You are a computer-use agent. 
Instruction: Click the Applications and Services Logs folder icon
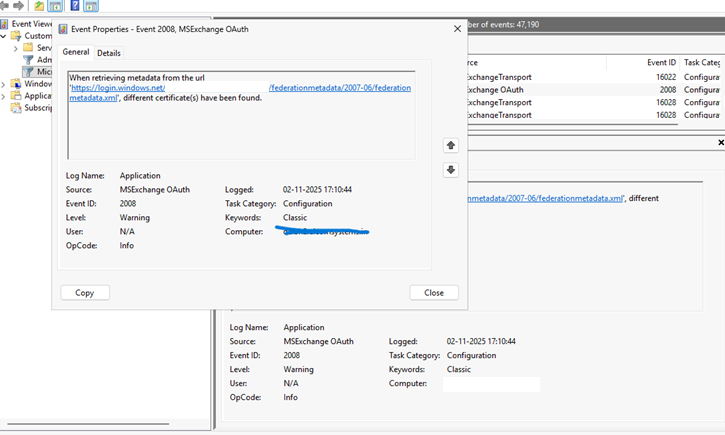pyautogui.click(x=16, y=96)
